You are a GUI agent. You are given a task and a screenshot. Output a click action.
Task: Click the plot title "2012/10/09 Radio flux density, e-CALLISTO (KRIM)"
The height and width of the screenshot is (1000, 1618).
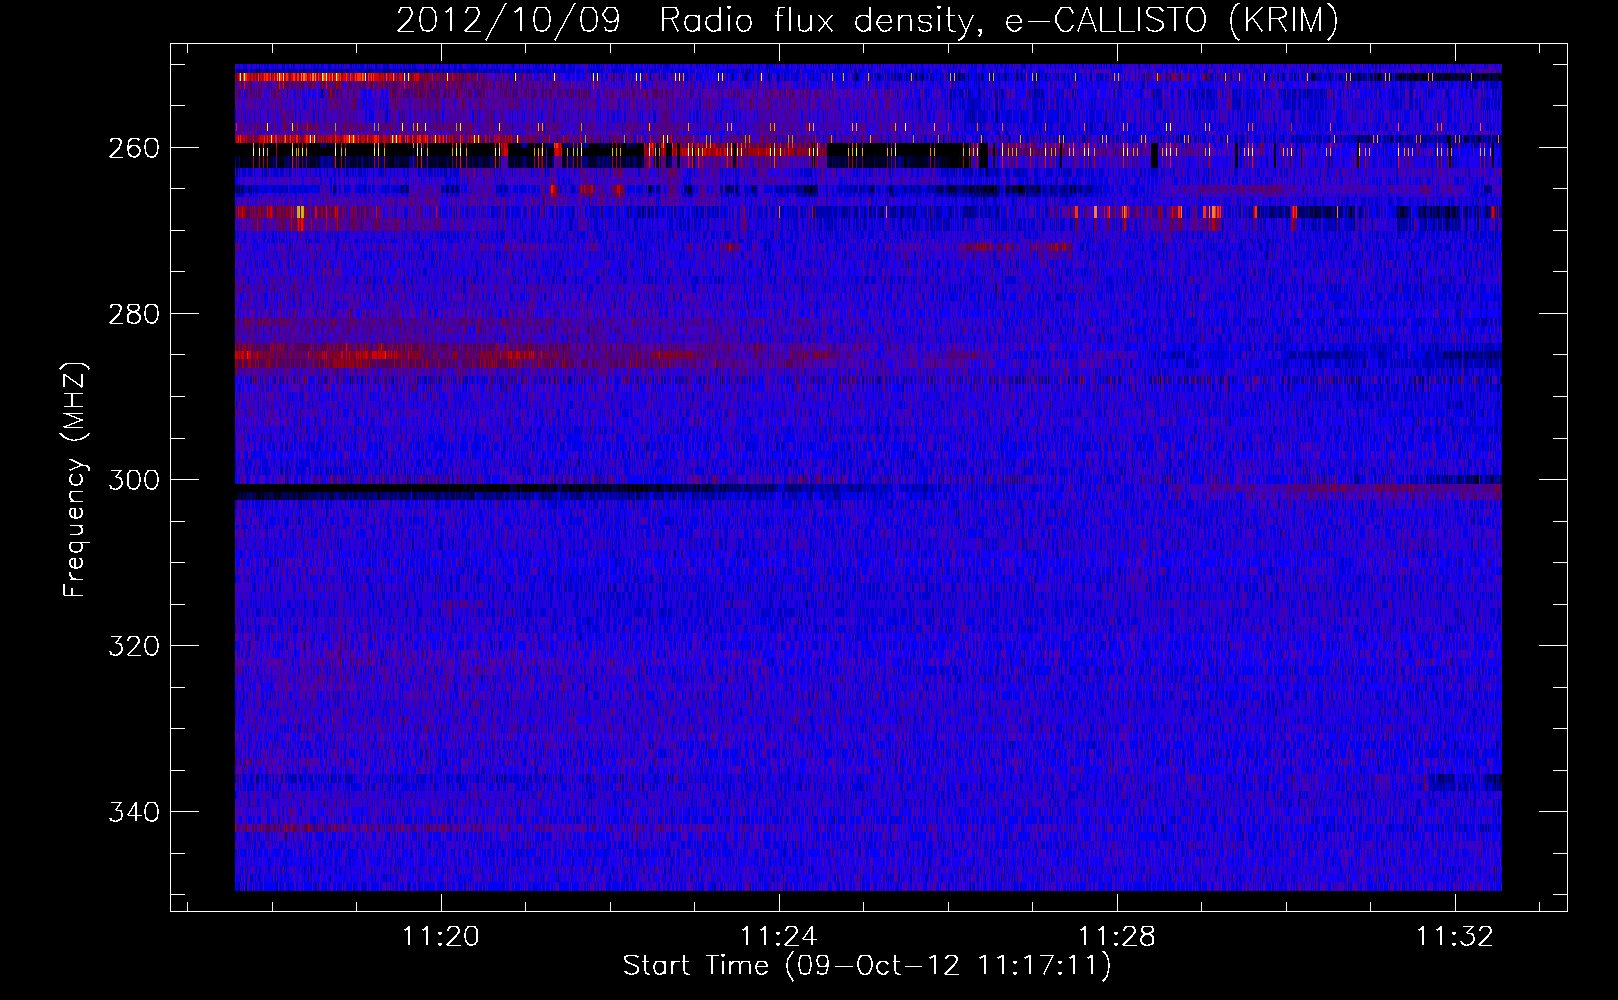[867, 19]
